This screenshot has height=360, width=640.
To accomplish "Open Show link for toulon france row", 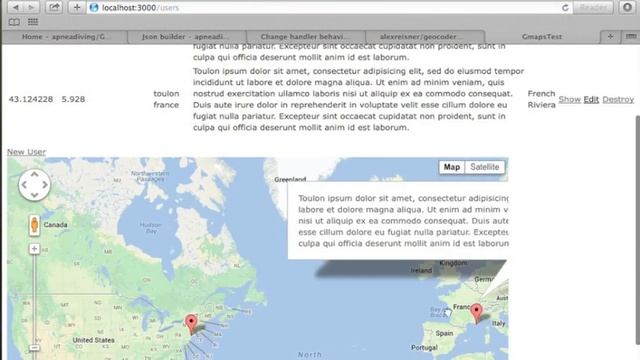I will click(569, 99).
